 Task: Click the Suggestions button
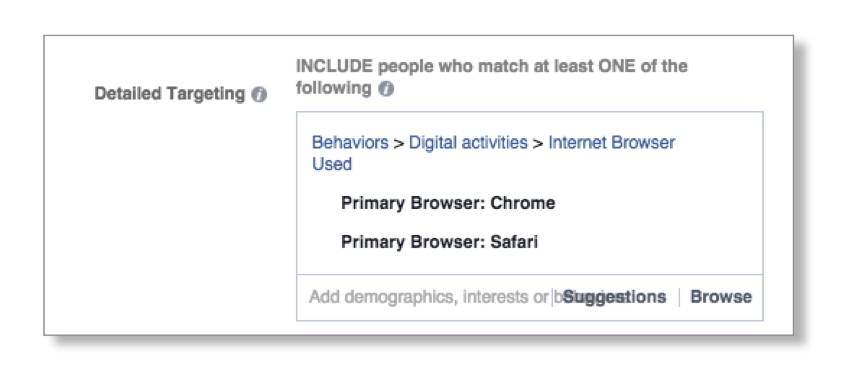tap(615, 297)
